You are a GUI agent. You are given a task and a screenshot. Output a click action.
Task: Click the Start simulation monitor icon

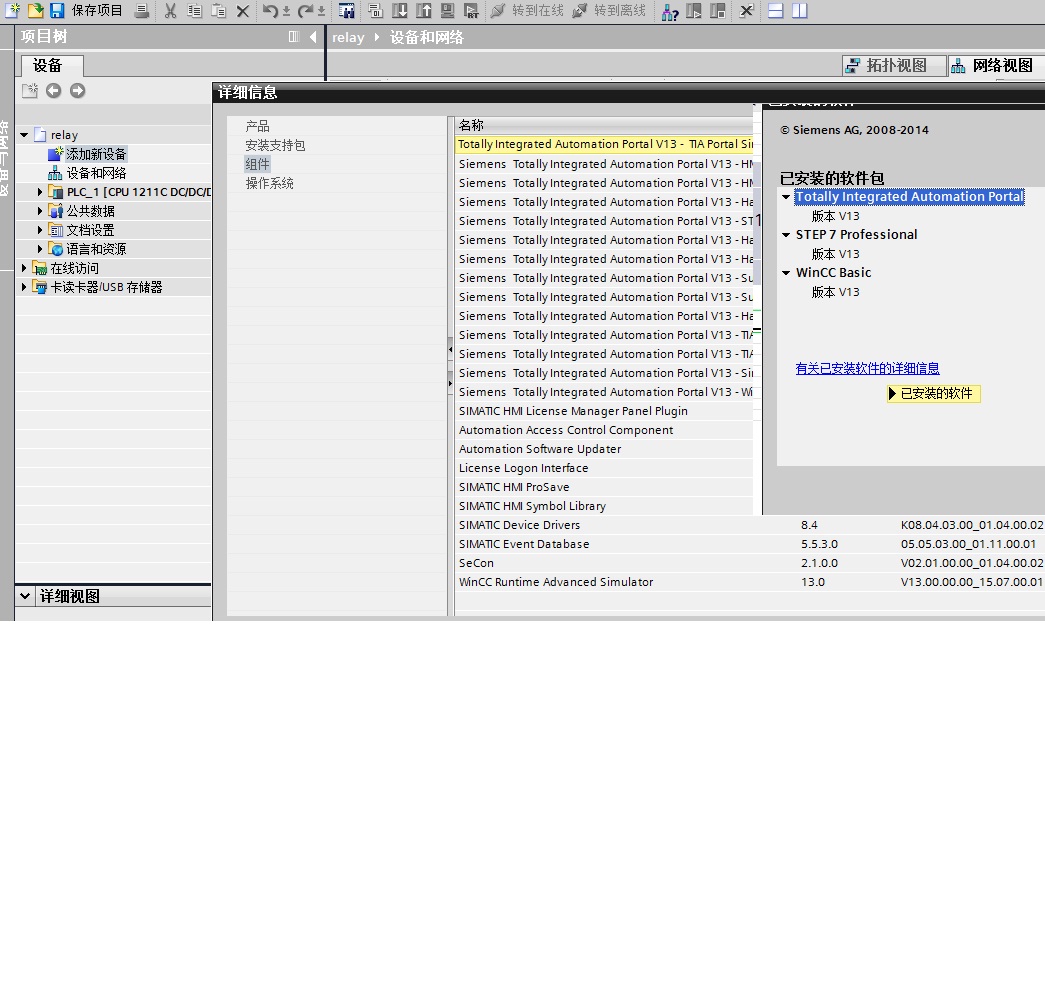448,11
